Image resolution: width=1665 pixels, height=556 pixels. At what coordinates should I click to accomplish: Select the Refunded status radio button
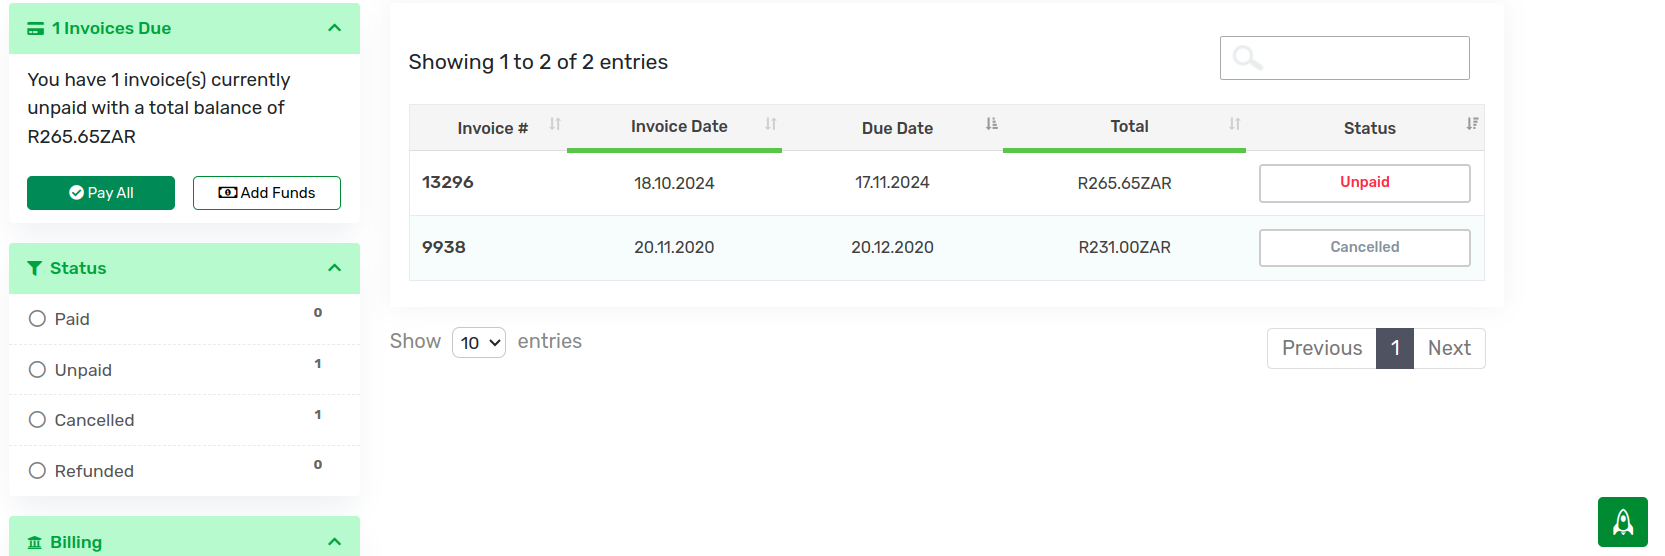(x=37, y=470)
